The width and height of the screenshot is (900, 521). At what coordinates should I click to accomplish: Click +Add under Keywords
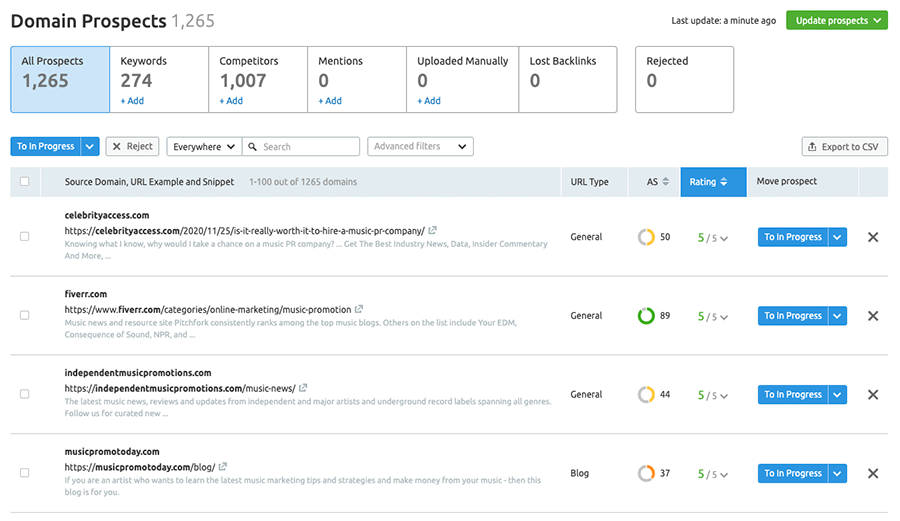[x=132, y=100]
